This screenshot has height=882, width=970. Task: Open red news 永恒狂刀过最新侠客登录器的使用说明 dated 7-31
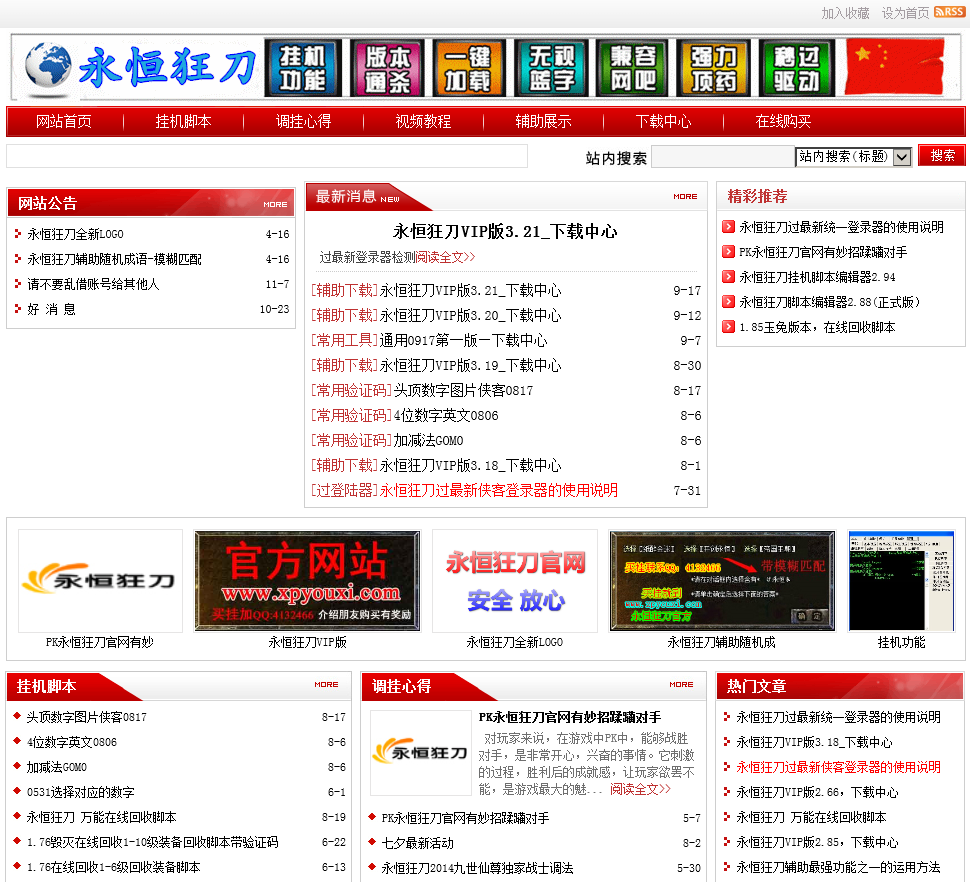(499, 490)
